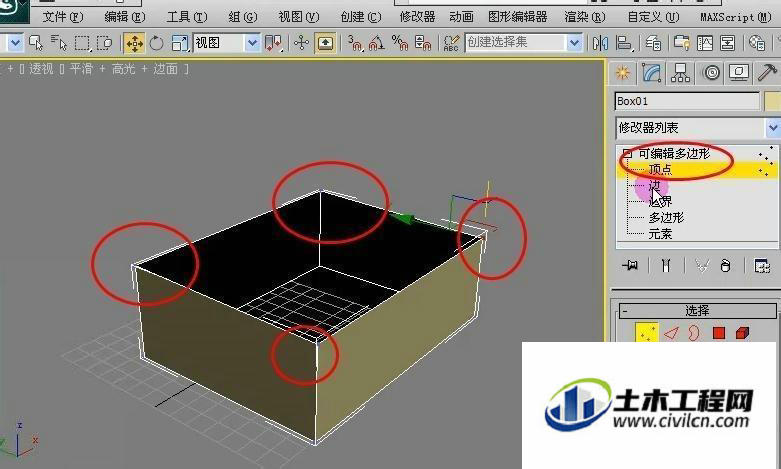Toggle the Angle Snap button
The width and height of the screenshot is (781, 469).
tap(377, 43)
